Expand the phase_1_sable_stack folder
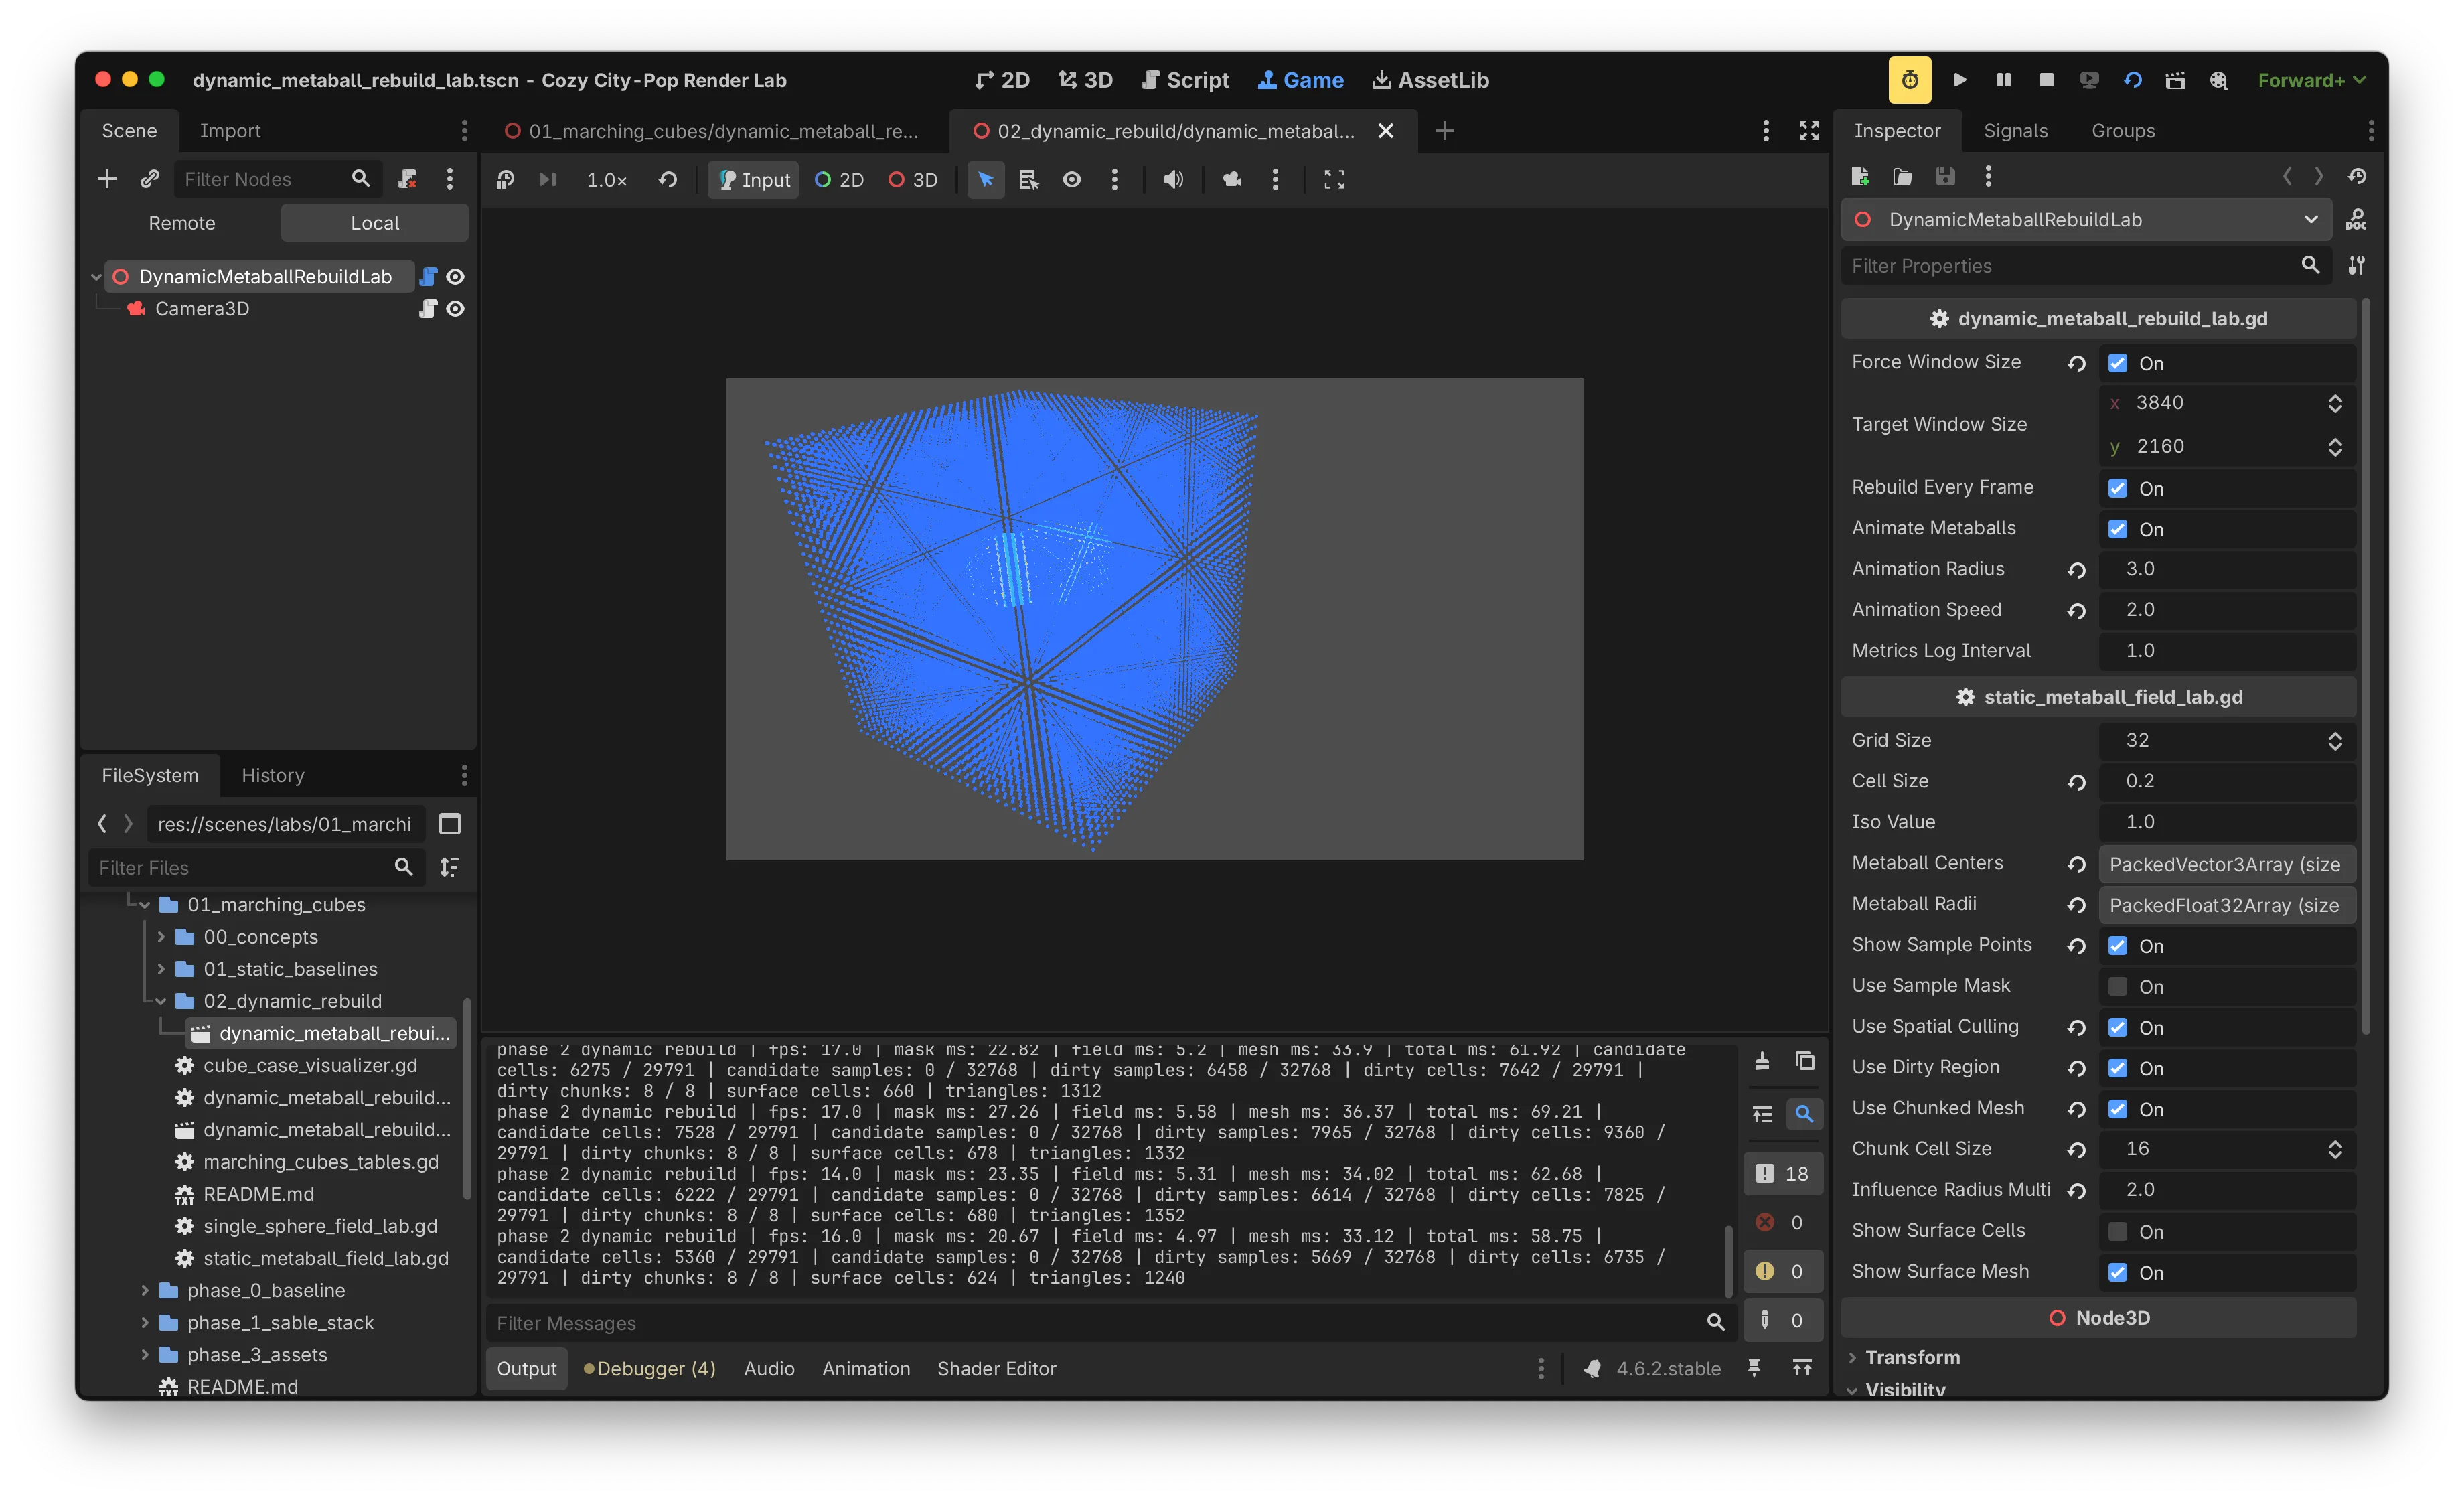Image resolution: width=2464 pixels, height=1500 pixels. tap(145, 1323)
